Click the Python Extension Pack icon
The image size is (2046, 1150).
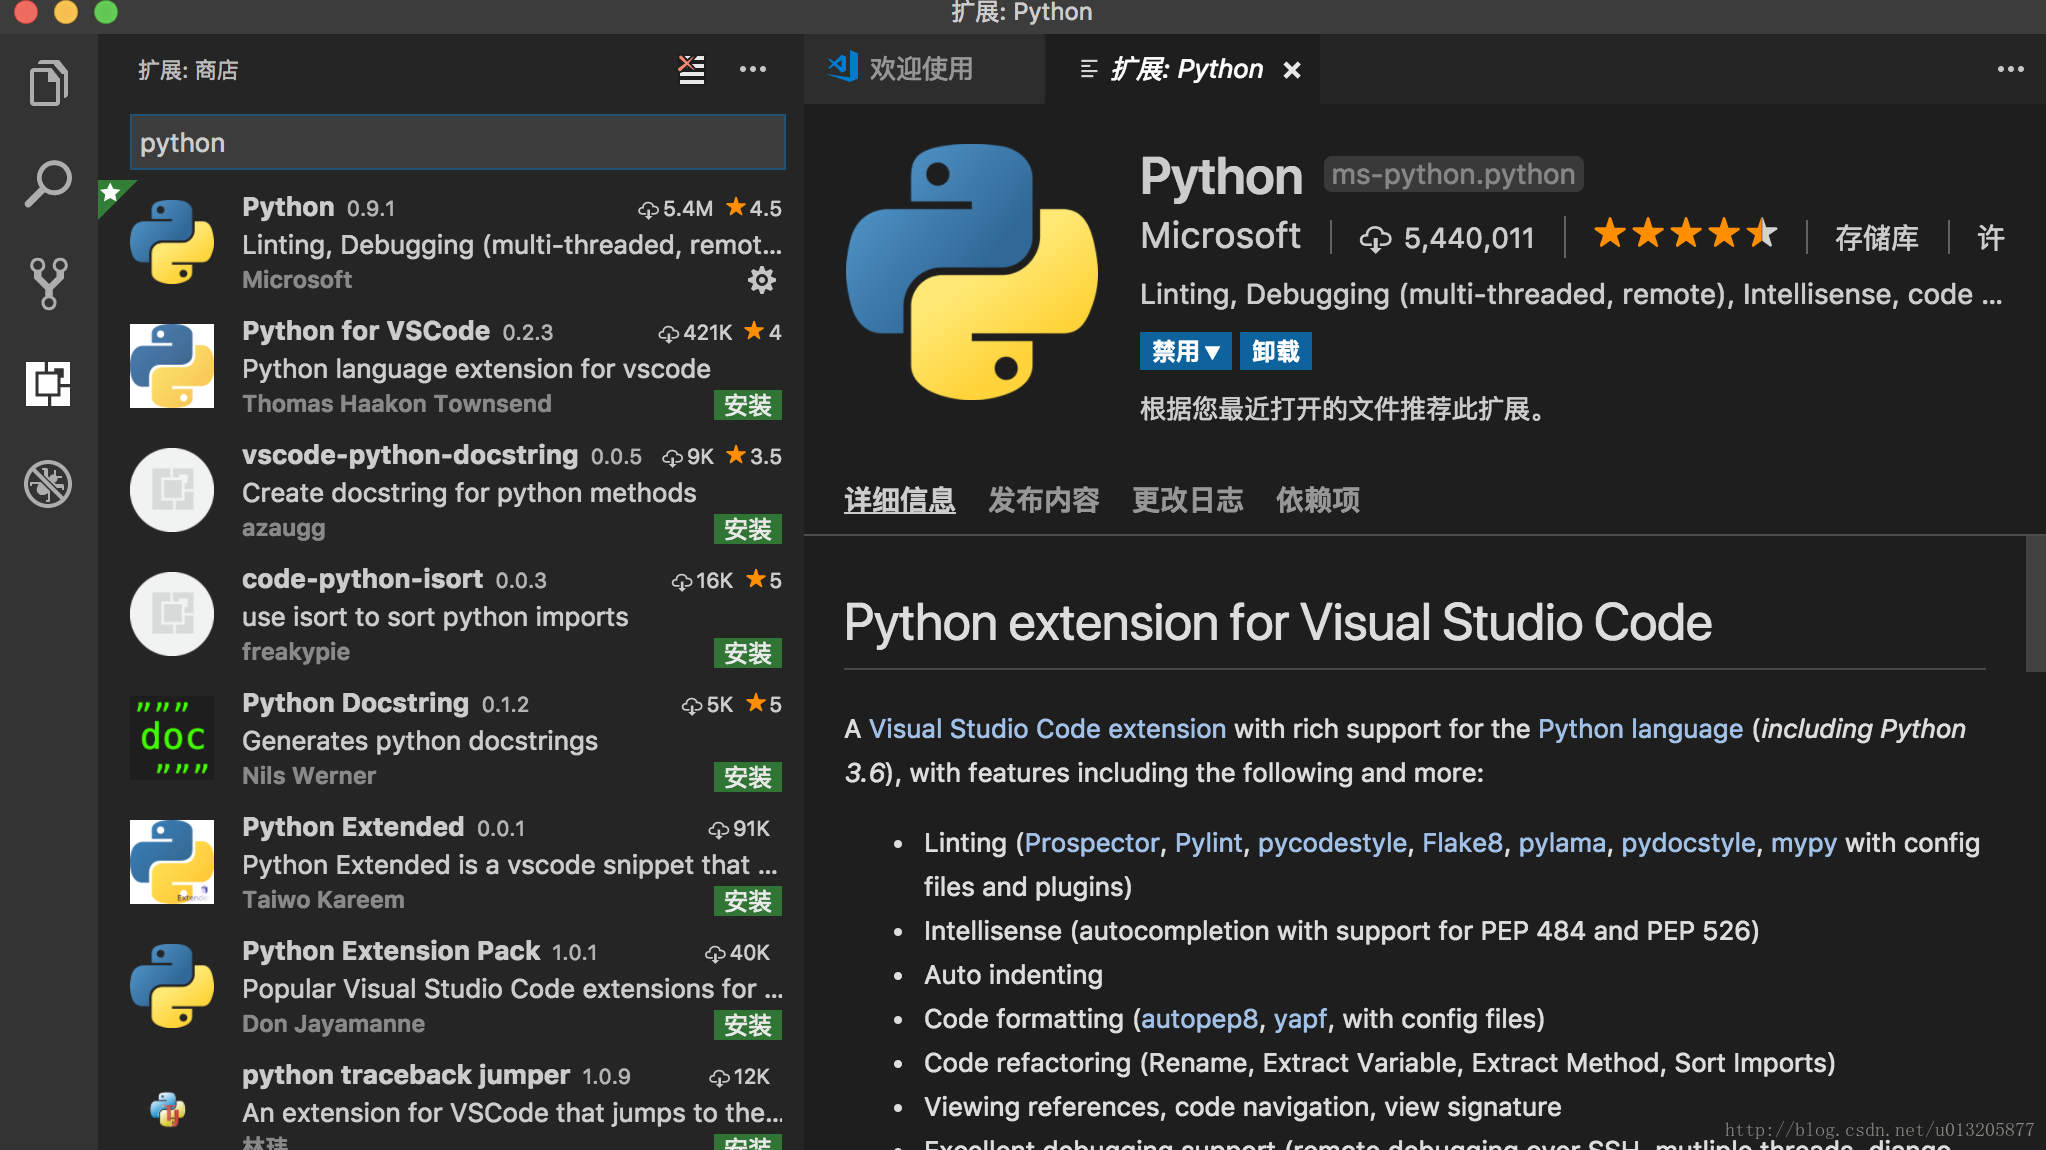(172, 985)
